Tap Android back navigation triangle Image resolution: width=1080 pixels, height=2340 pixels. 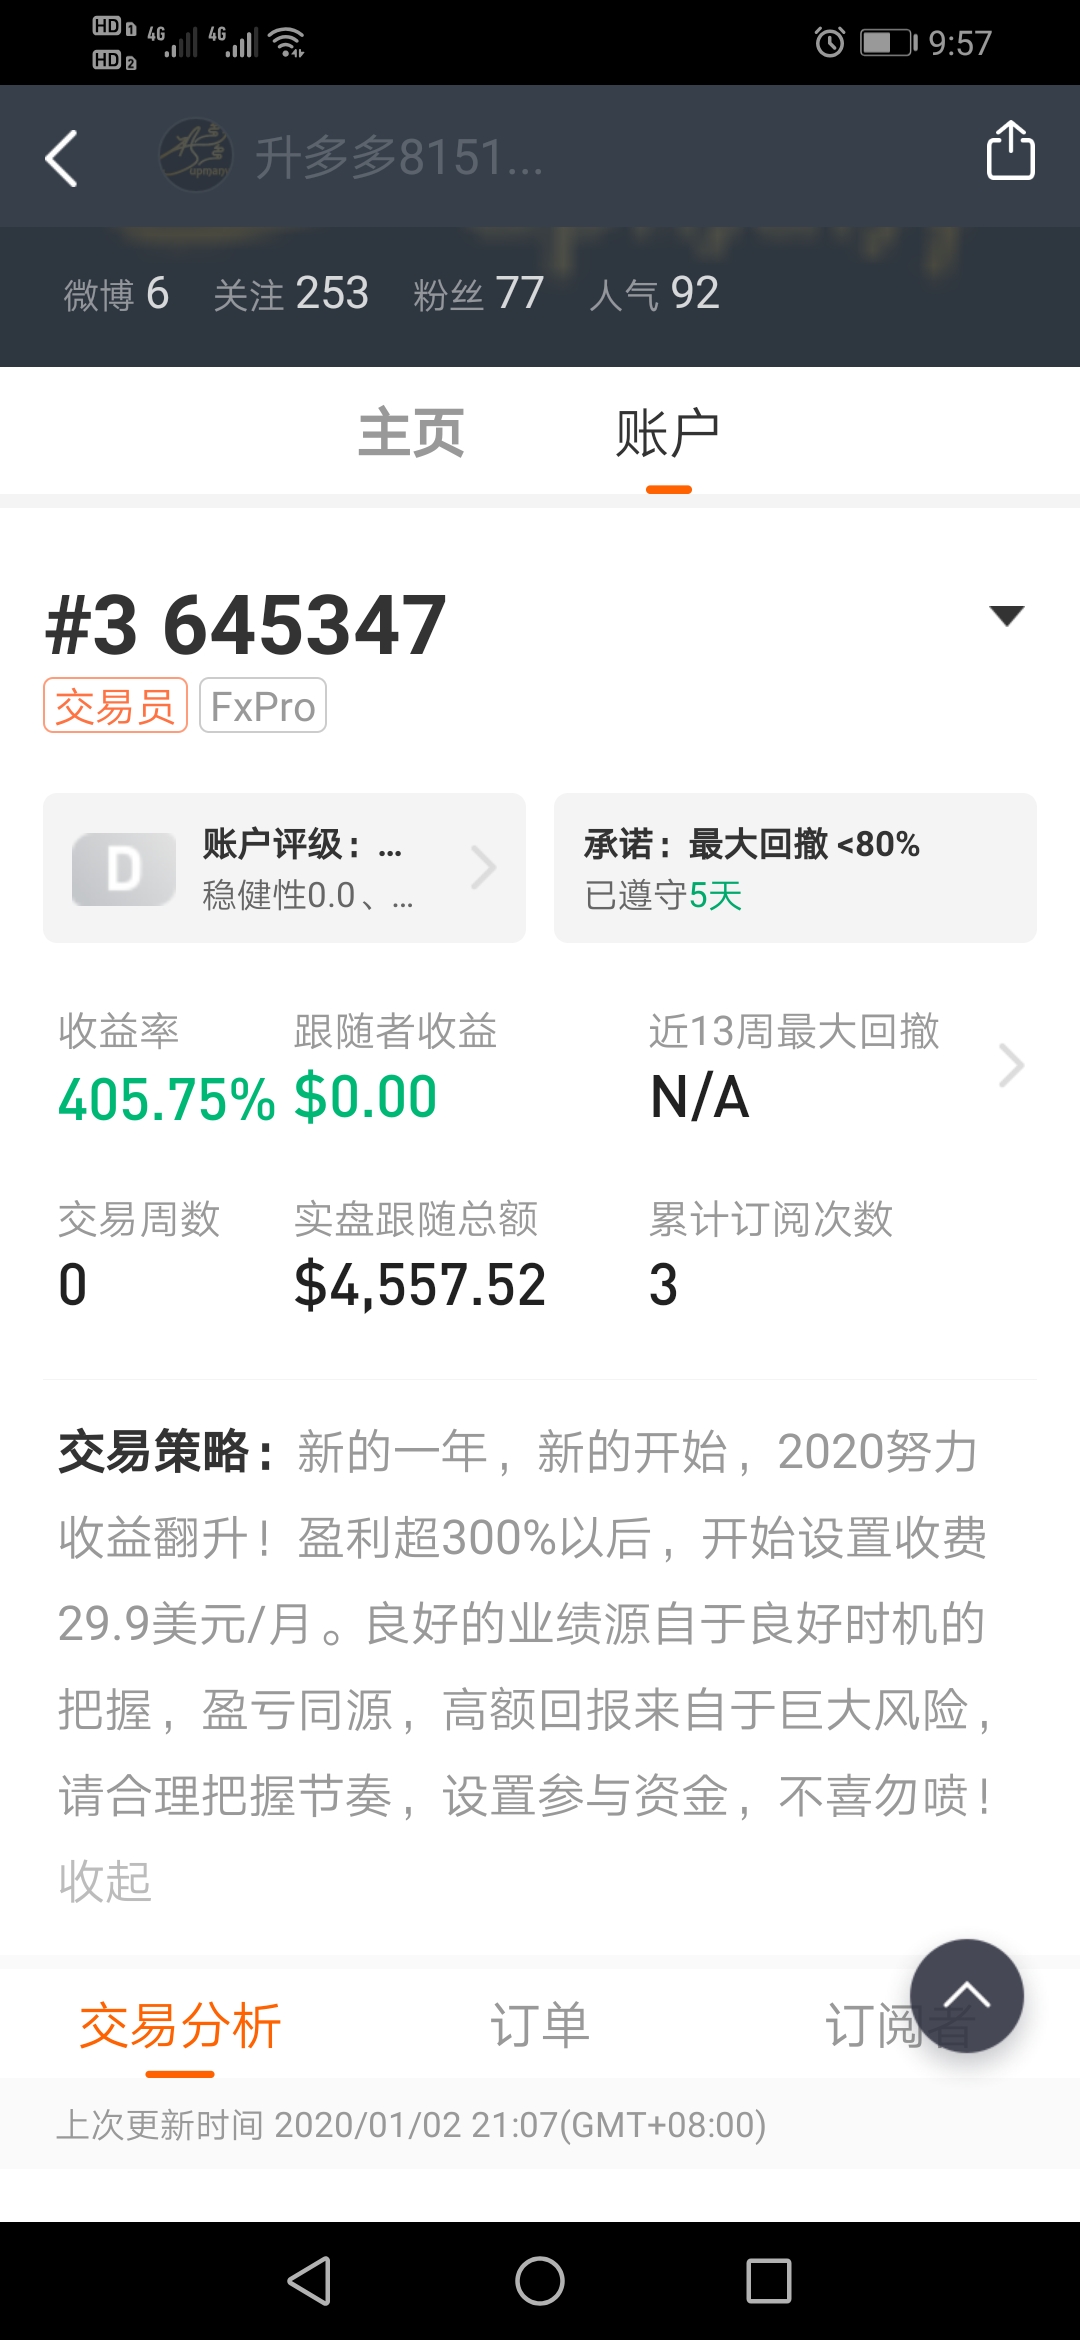[x=310, y=2281]
